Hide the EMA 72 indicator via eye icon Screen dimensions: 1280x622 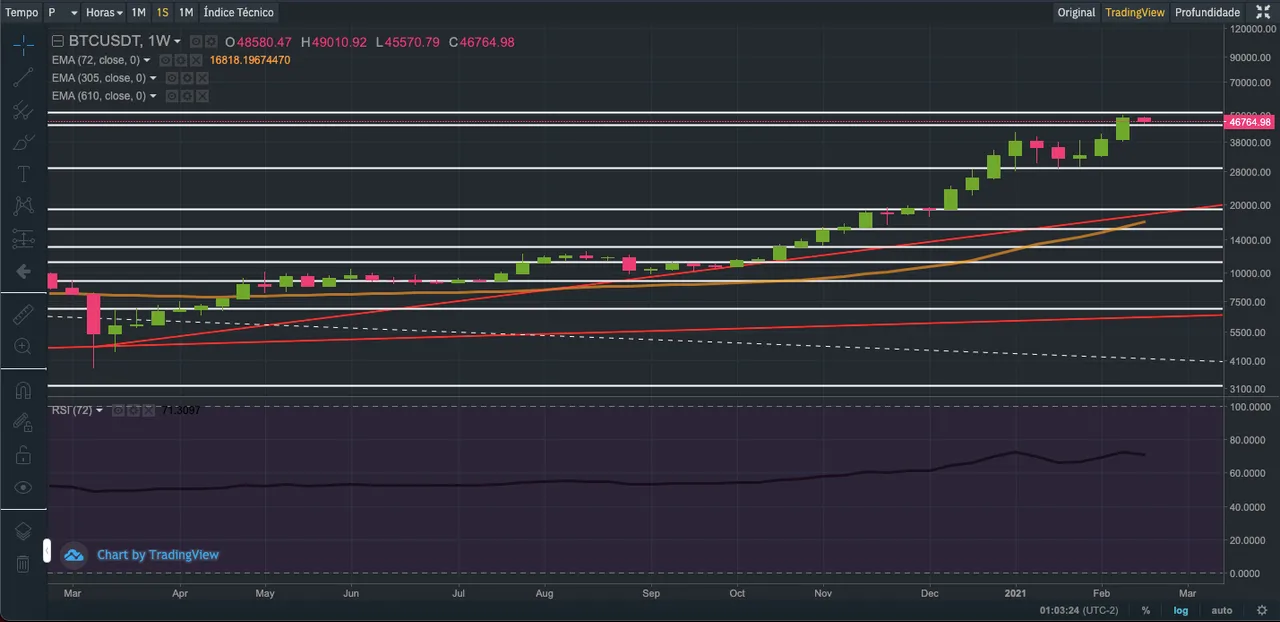pyautogui.click(x=166, y=60)
